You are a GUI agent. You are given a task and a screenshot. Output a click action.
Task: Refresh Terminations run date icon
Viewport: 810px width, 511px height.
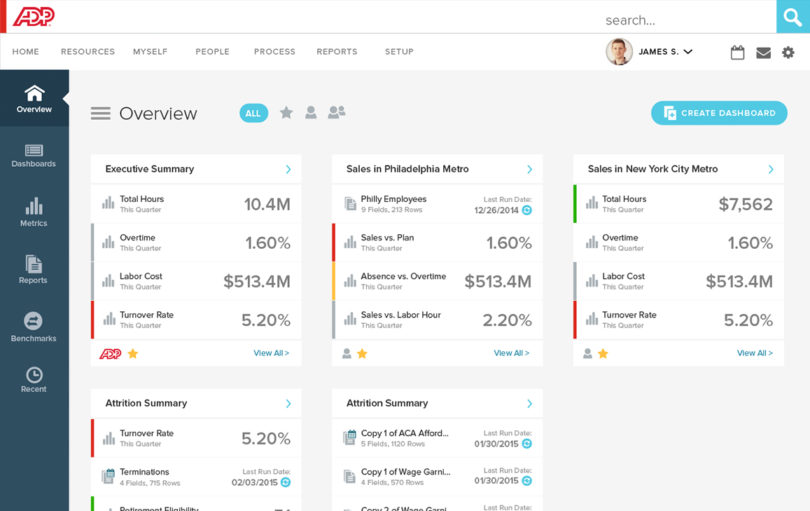tap(286, 482)
